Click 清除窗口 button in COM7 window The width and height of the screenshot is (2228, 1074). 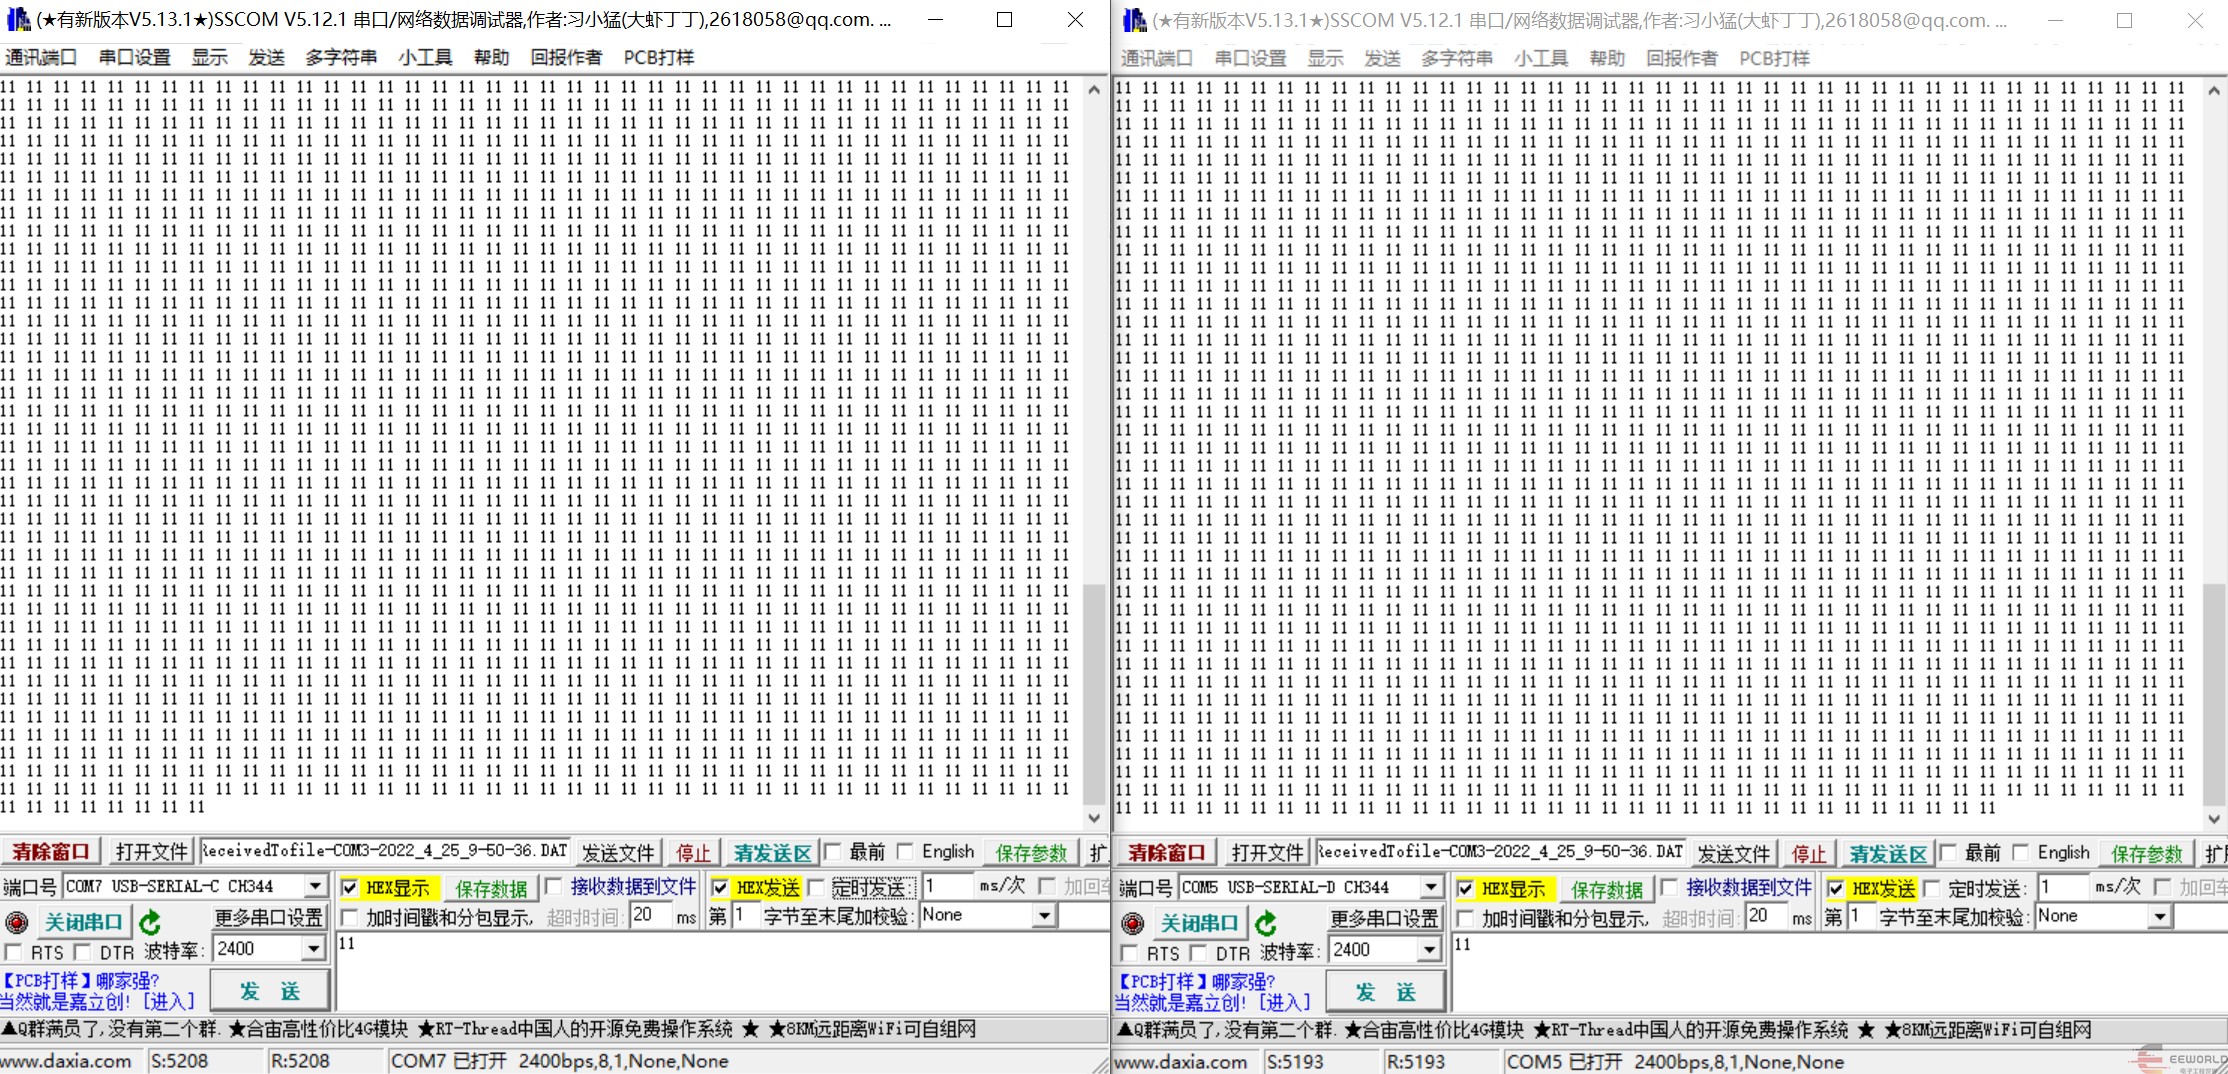[51, 852]
